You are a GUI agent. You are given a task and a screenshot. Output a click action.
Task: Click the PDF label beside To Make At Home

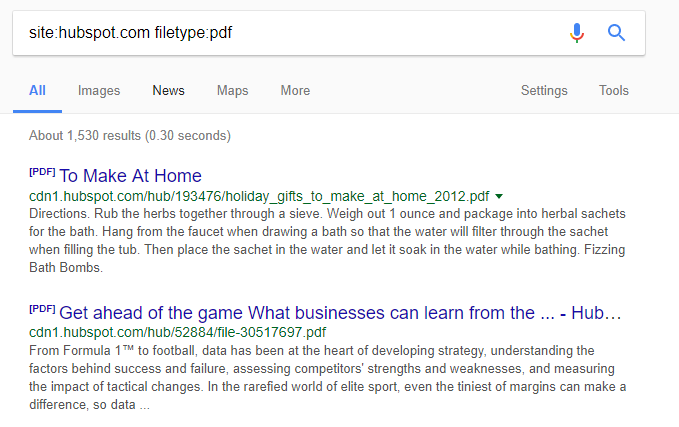(42, 172)
